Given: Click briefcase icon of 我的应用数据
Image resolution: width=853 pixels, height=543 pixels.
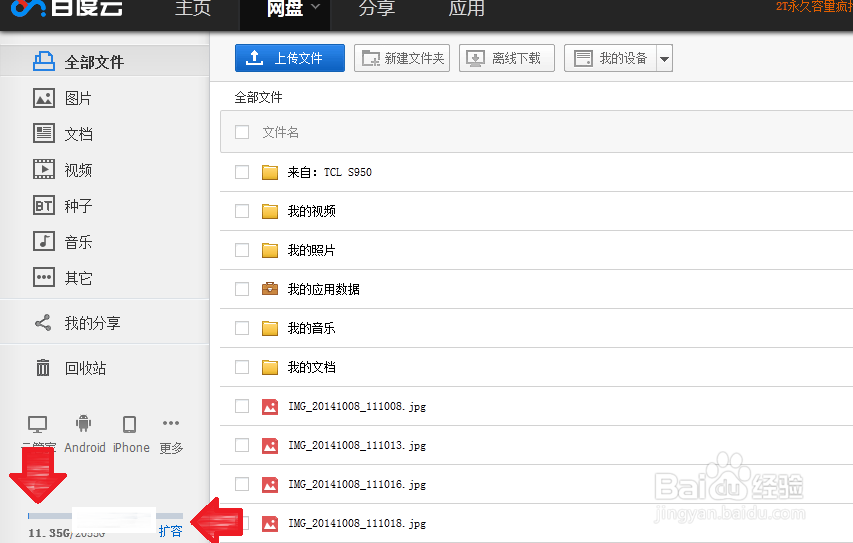Looking at the screenshot, I should coord(270,289).
